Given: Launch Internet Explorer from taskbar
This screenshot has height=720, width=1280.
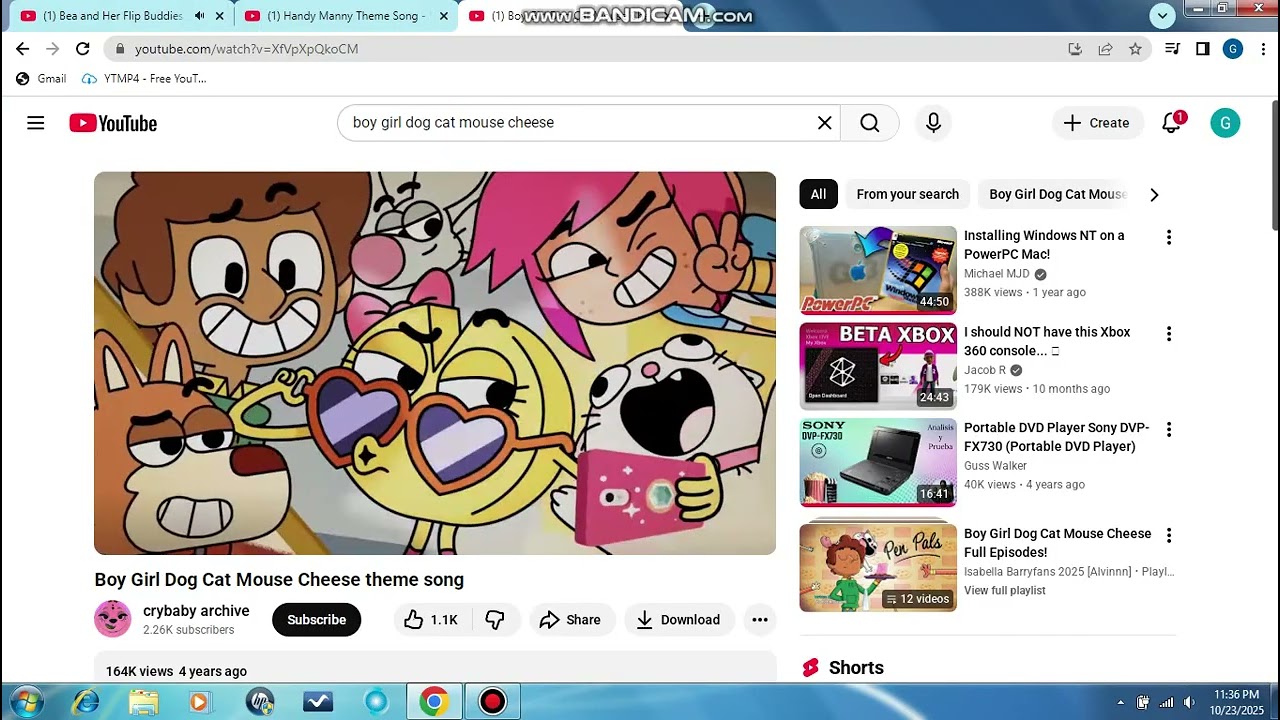Looking at the screenshot, I should pyautogui.click(x=87, y=702).
